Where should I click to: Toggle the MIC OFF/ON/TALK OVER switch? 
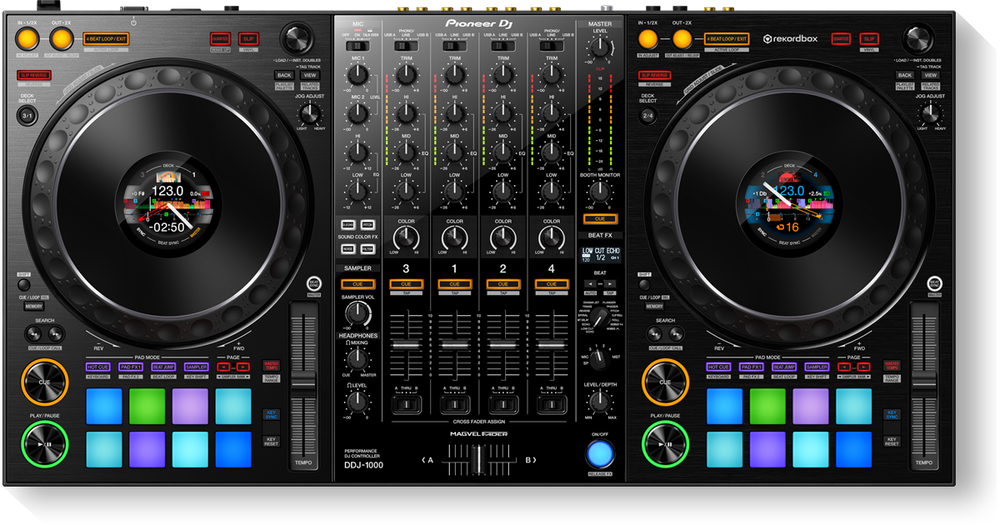coord(358,46)
